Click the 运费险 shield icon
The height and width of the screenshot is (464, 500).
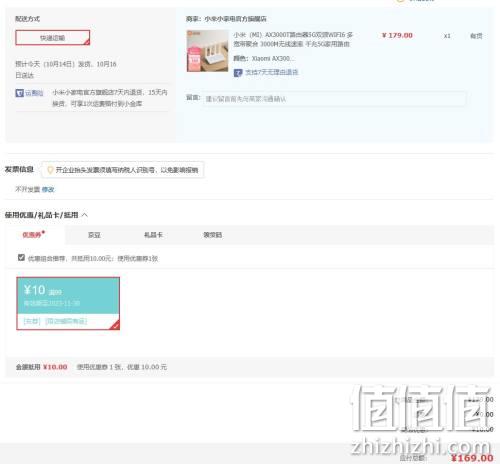19,93
